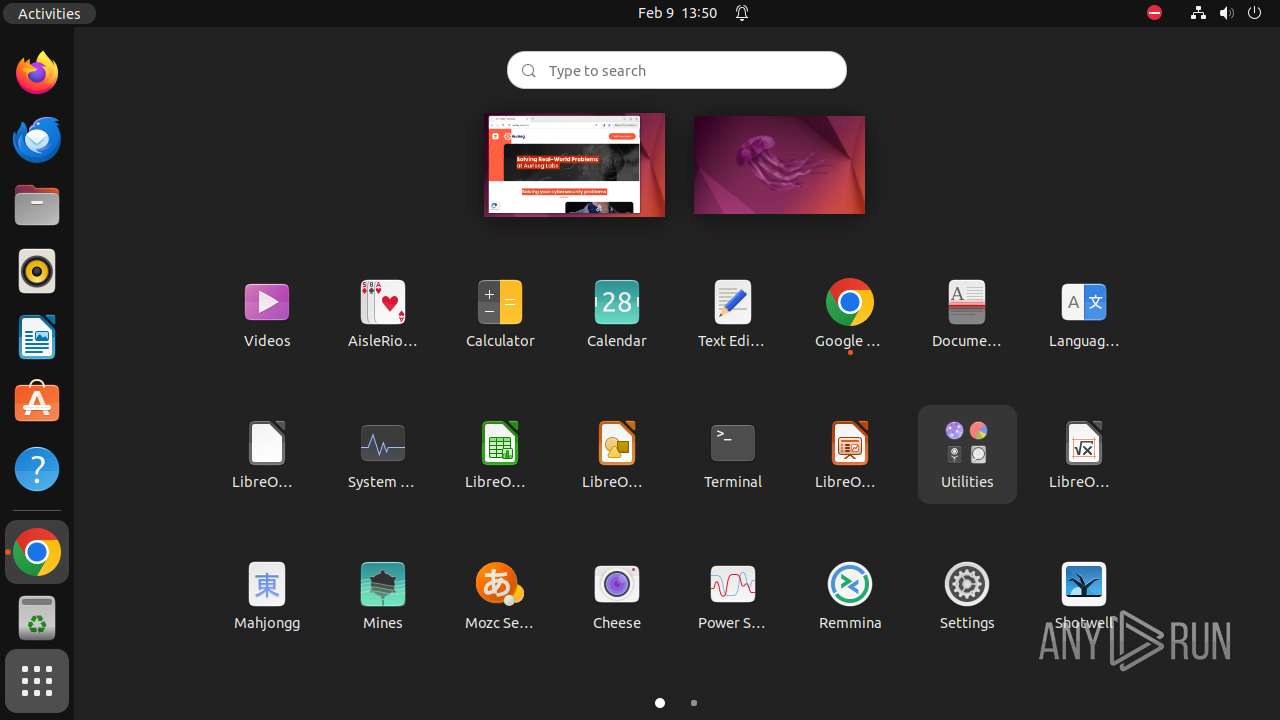Open the power system menu
This screenshot has height=720, width=1280.
pos(1255,13)
